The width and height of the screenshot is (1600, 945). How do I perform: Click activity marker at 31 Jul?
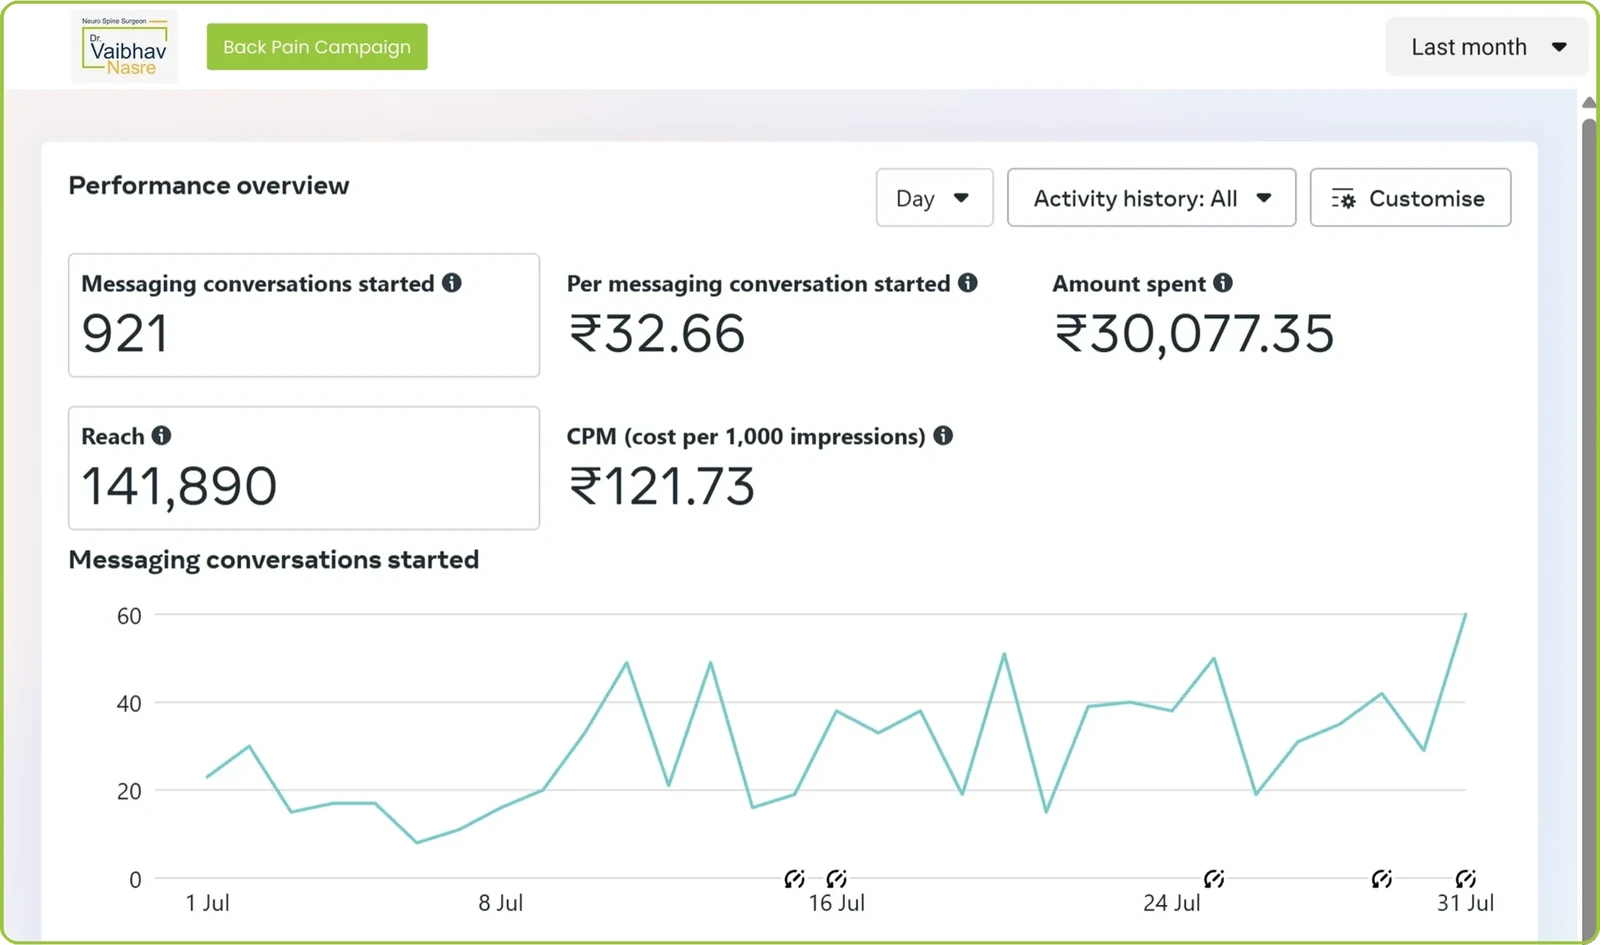1466,879
